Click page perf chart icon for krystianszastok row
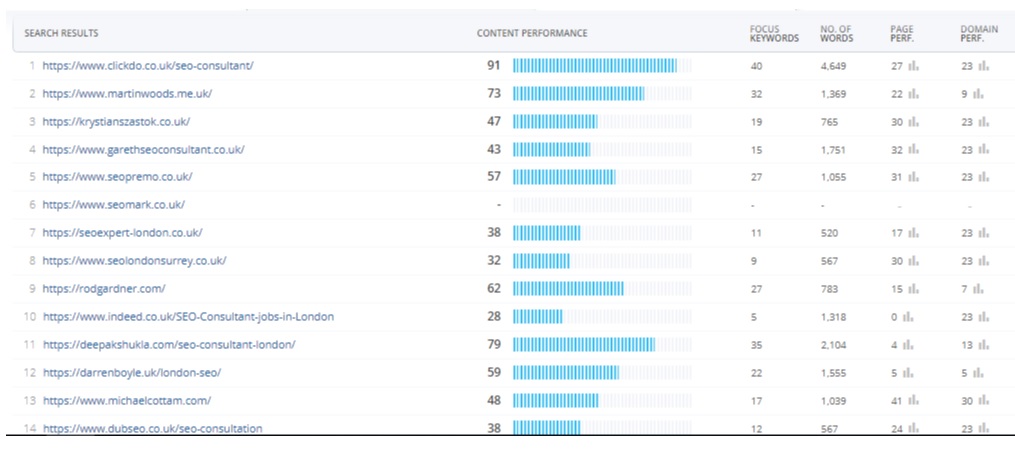The width and height of the screenshot is (1015, 466). point(913,122)
